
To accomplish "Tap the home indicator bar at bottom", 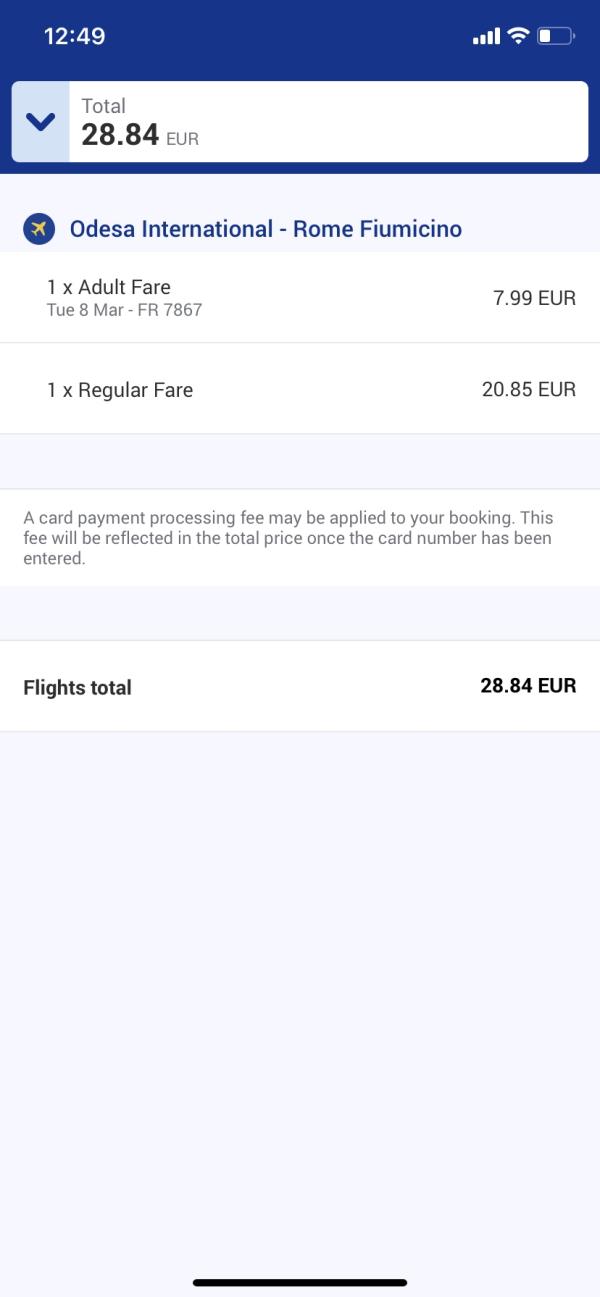I will click(x=300, y=1282).
